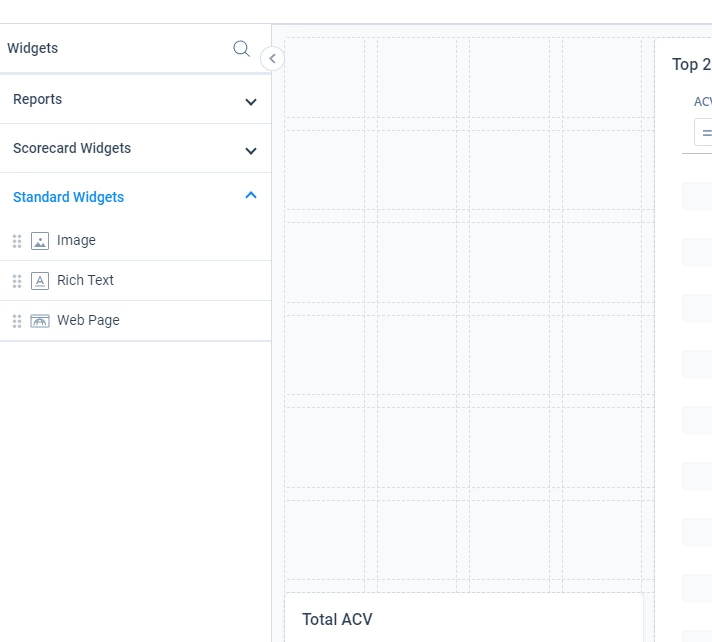Collapse the Standard Widgets chevron
Screen dimensions: 712x642
251,195
